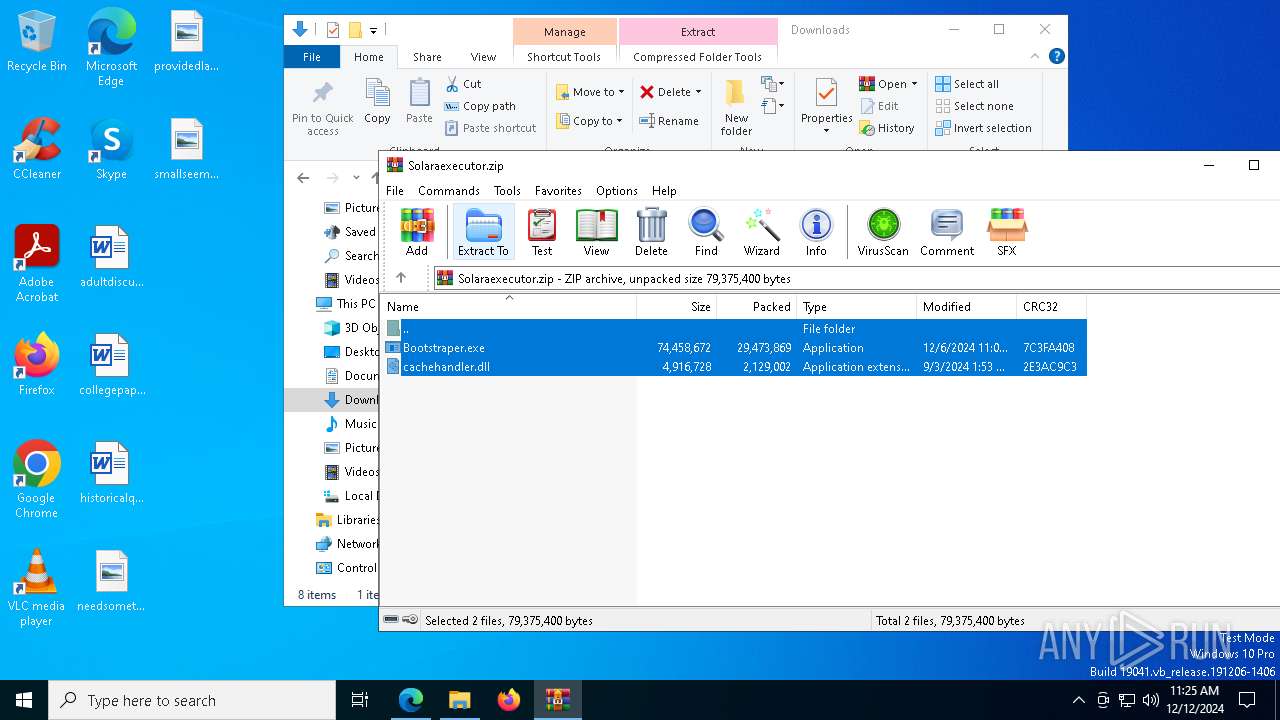Select cachehandler.dll in the archive list

tap(734, 367)
